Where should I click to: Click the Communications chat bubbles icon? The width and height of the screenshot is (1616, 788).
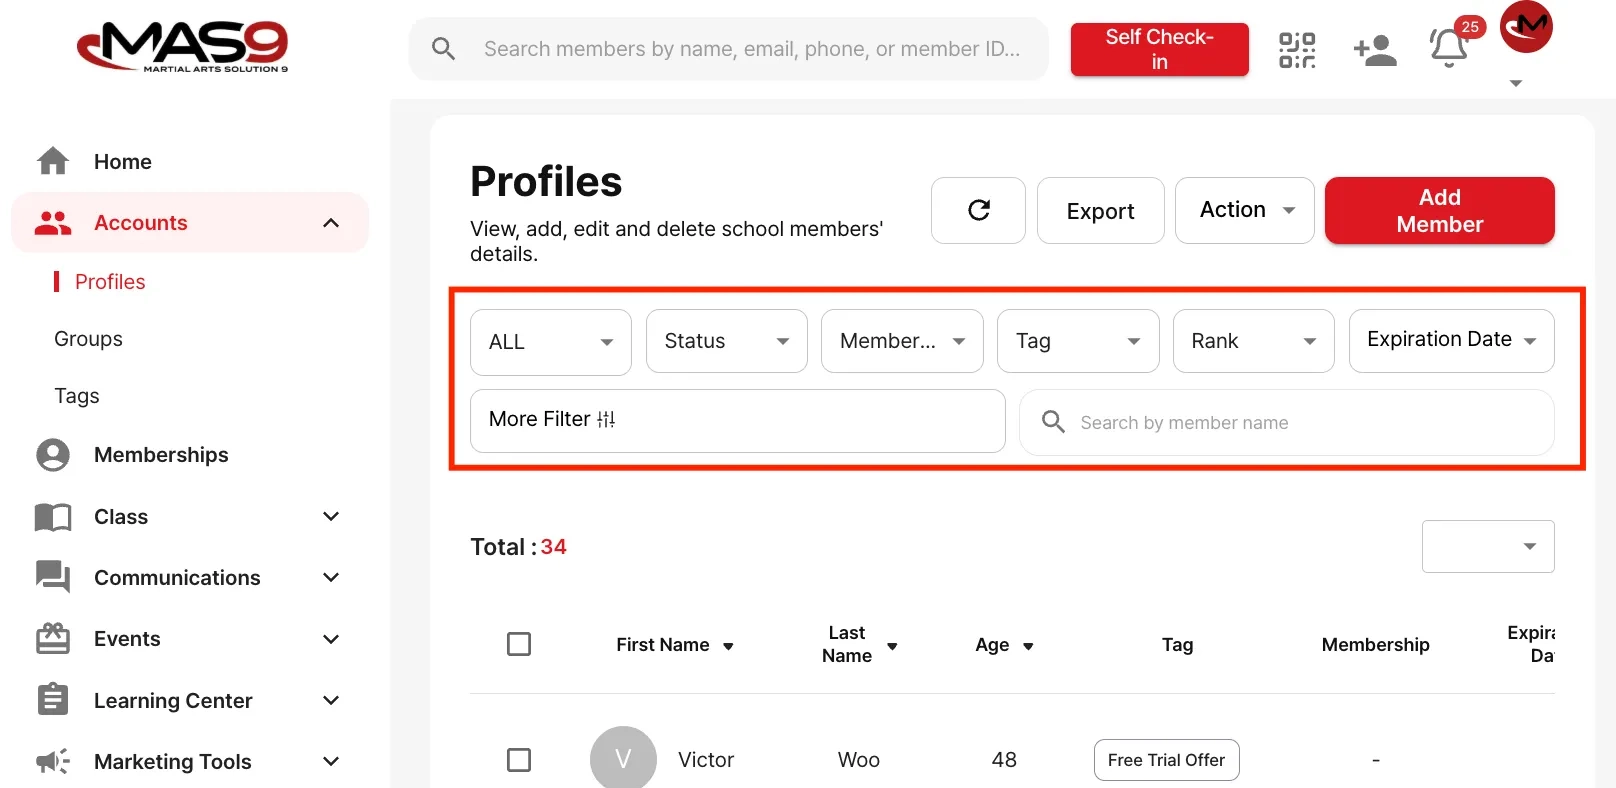point(53,577)
